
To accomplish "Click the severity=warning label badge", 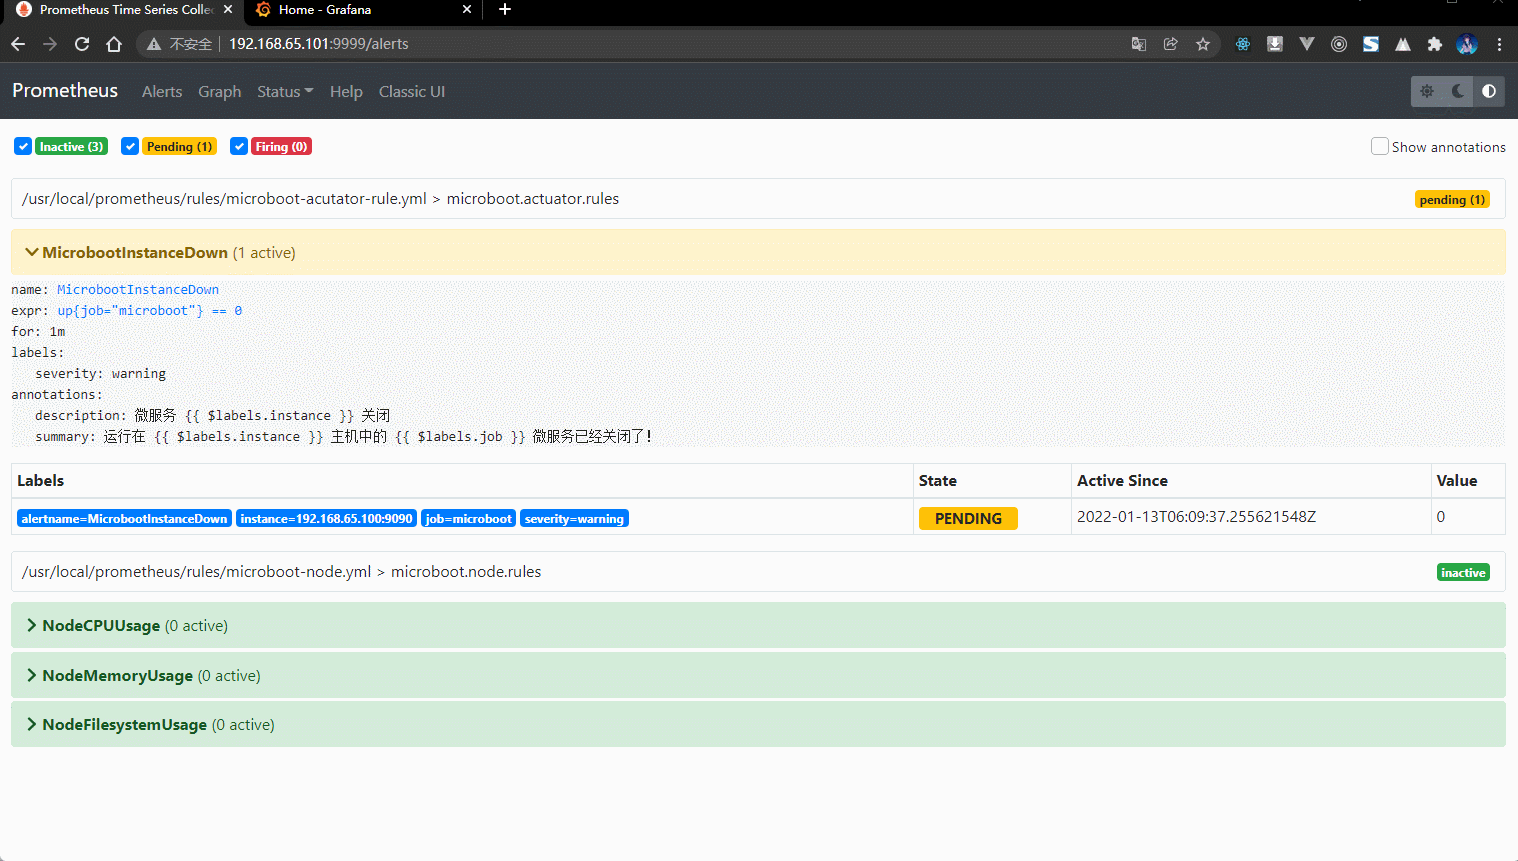I will click(x=574, y=518).
